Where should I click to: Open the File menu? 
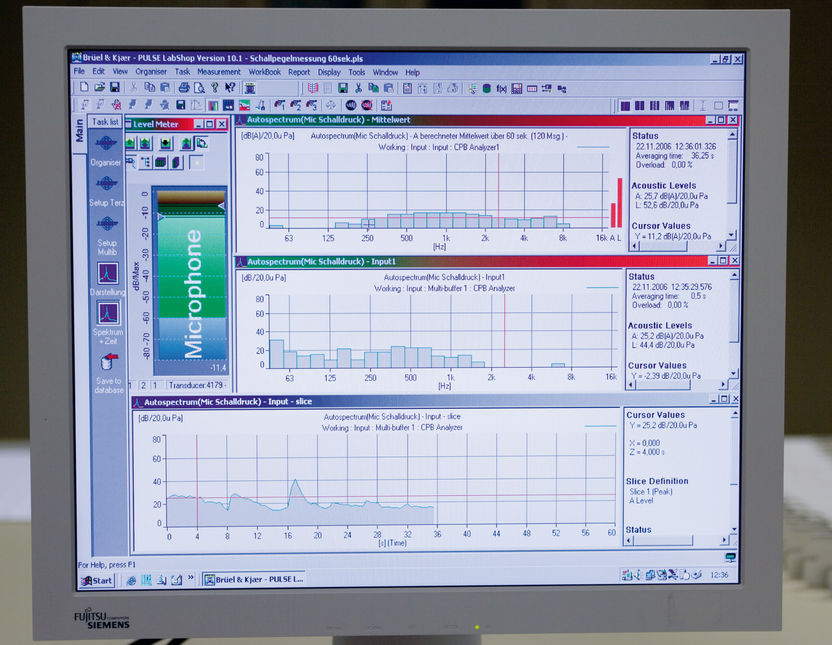79,71
